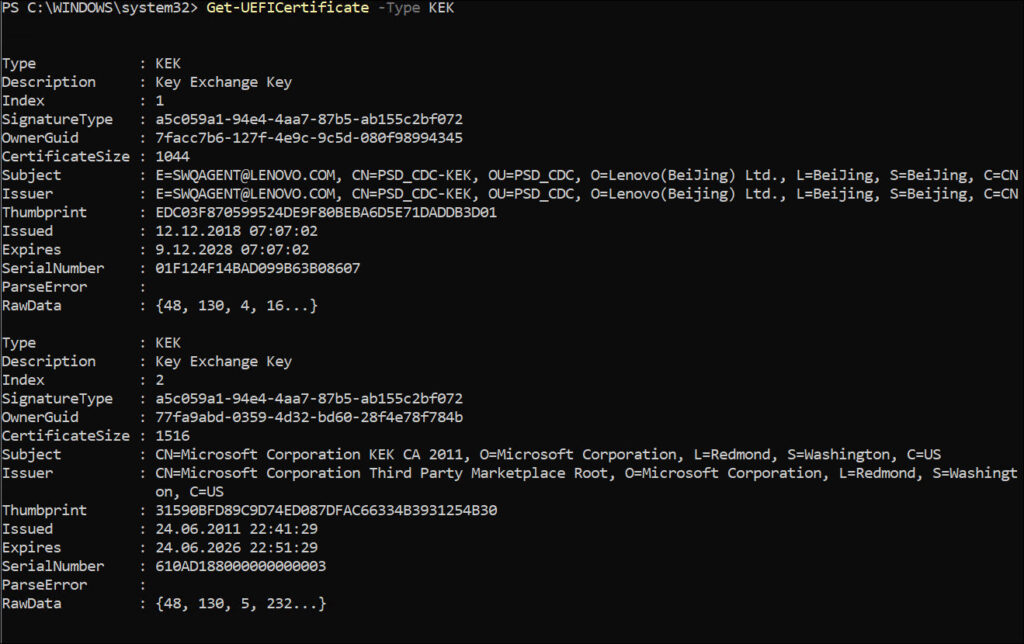Click the CertificateSize value 1044
1024x644 pixels.
(x=175, y=157)
